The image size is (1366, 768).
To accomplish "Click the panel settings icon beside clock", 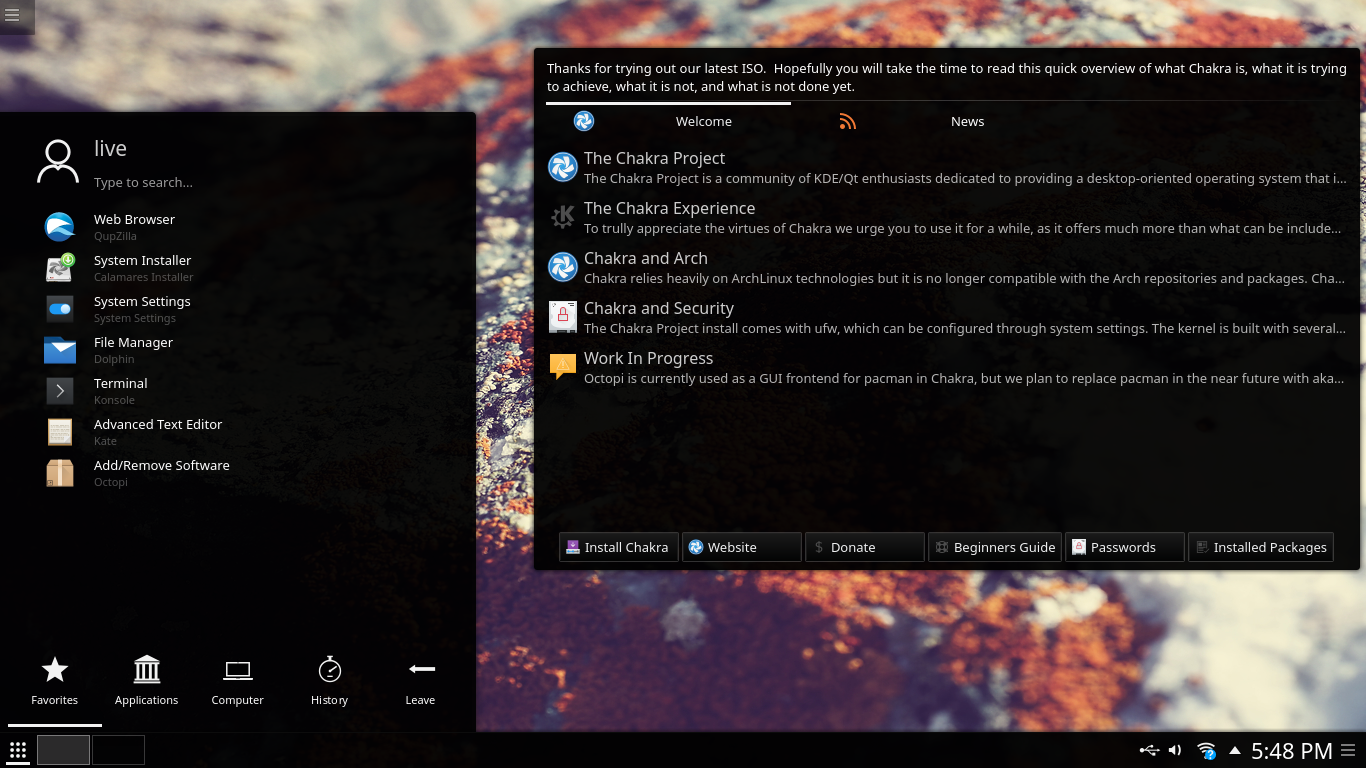I will coord(1349,750).
